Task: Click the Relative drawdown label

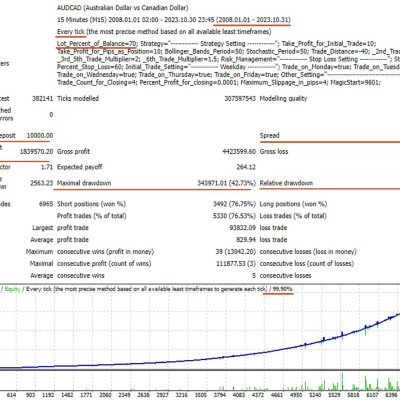Action: [286, 183]
